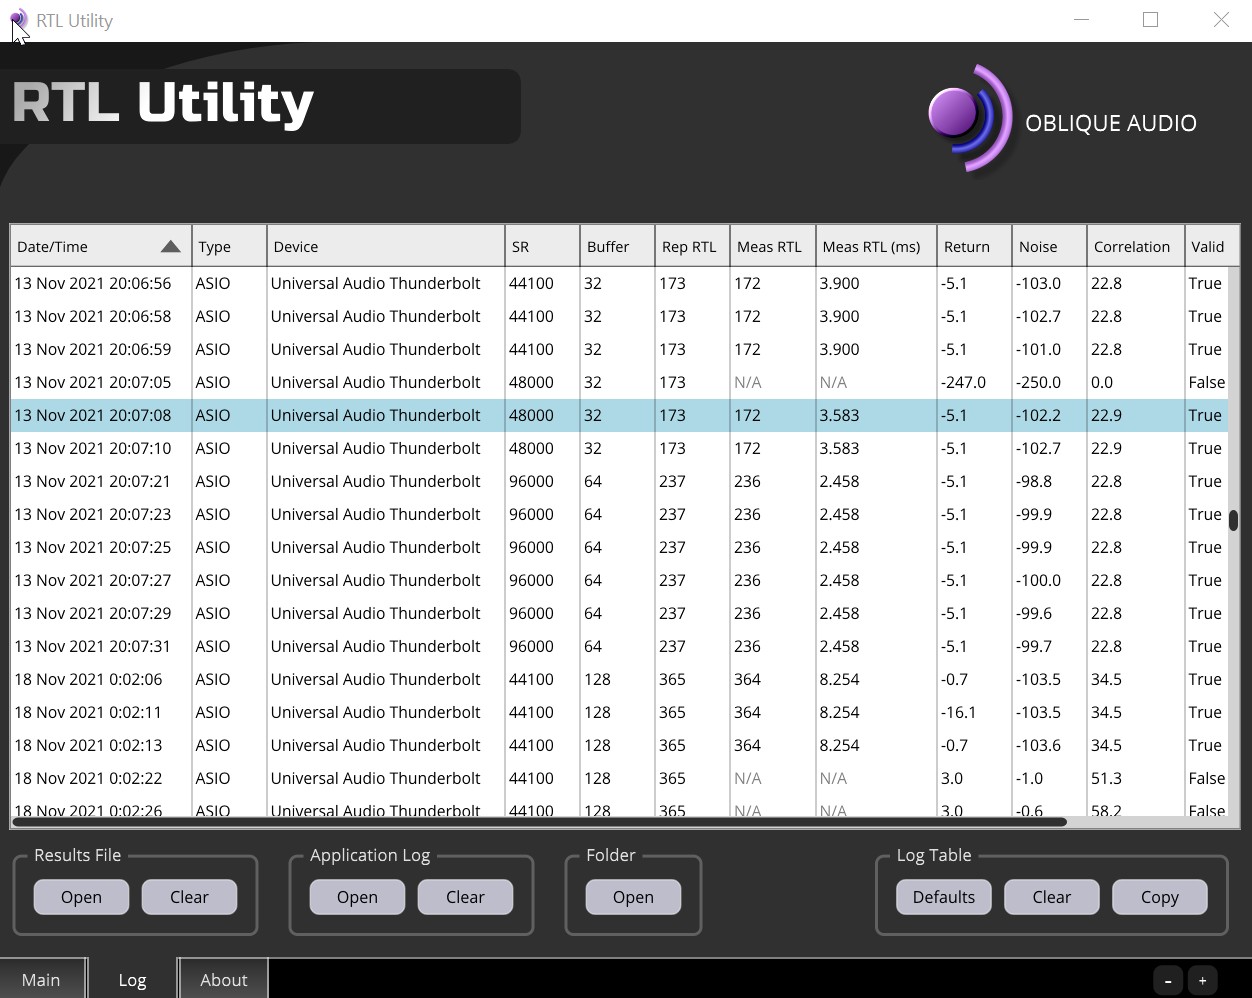The height and width of the screenshot is (998, 1252).
Task: Sort by Noise column header
Action: point(1049,246)
